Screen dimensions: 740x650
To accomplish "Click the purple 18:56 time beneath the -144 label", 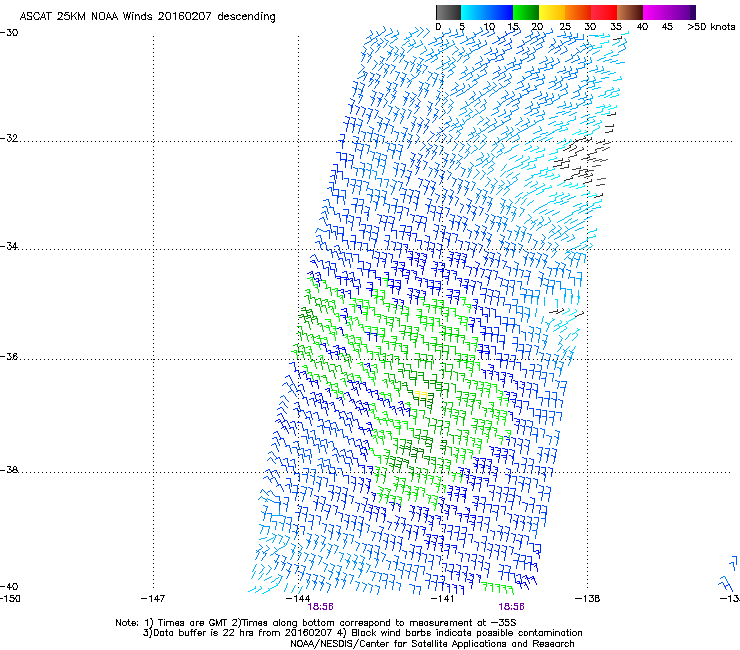I will [320, 607].
